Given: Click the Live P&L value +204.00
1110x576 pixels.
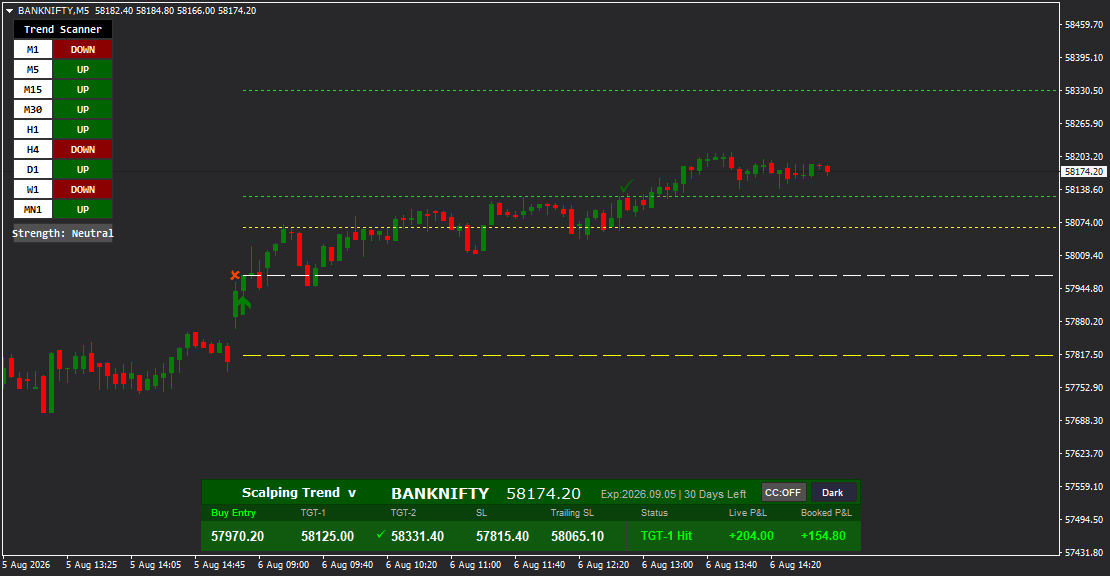Looking at the screenshot, I should (x=751, y=536).
